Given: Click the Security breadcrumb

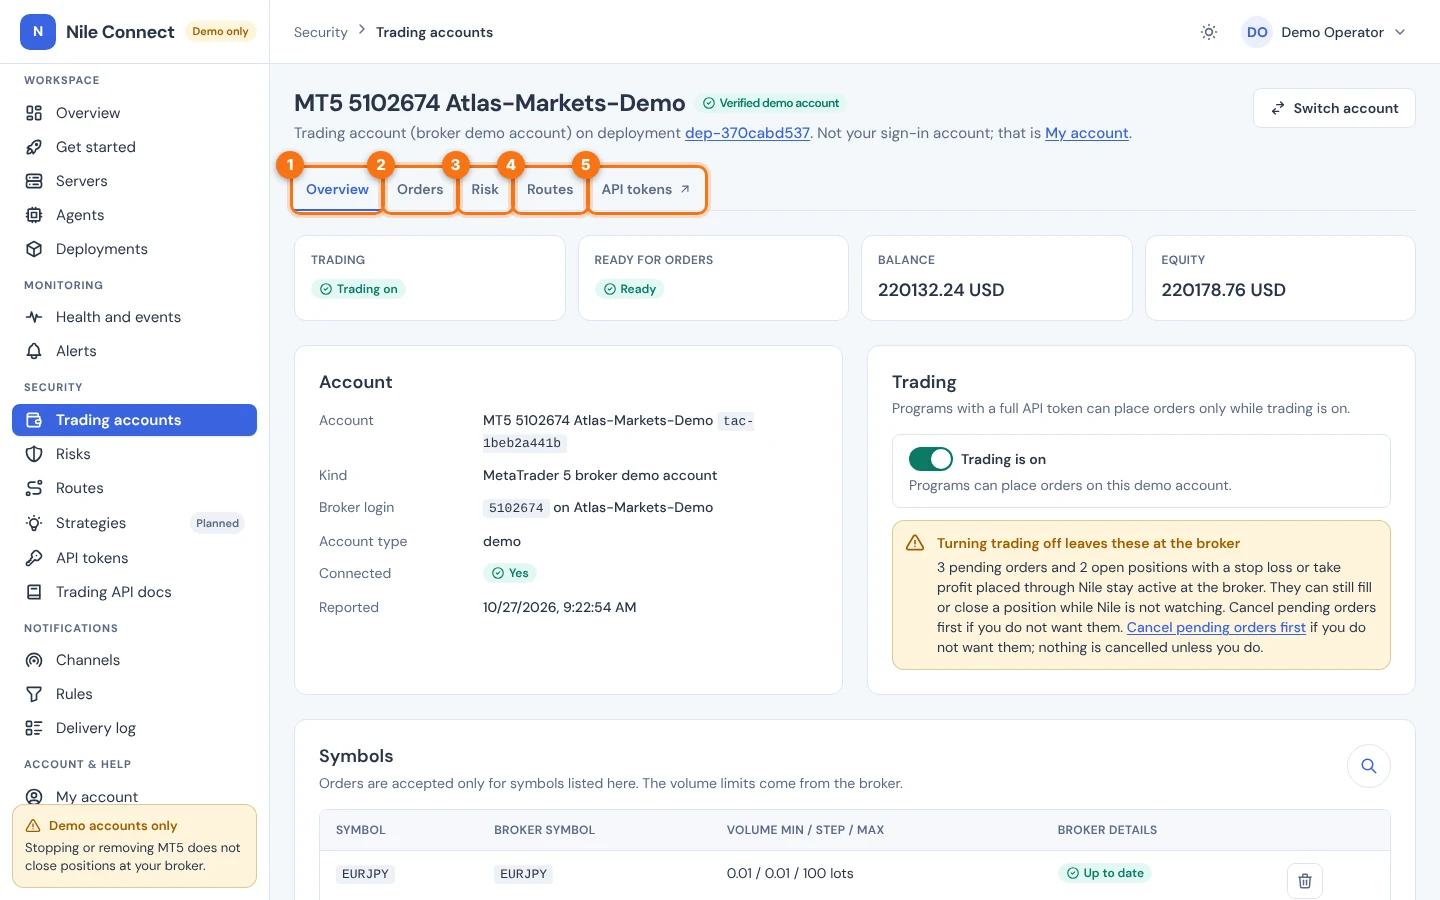Looking at the screenshot, I should click(x=321, y=32).
